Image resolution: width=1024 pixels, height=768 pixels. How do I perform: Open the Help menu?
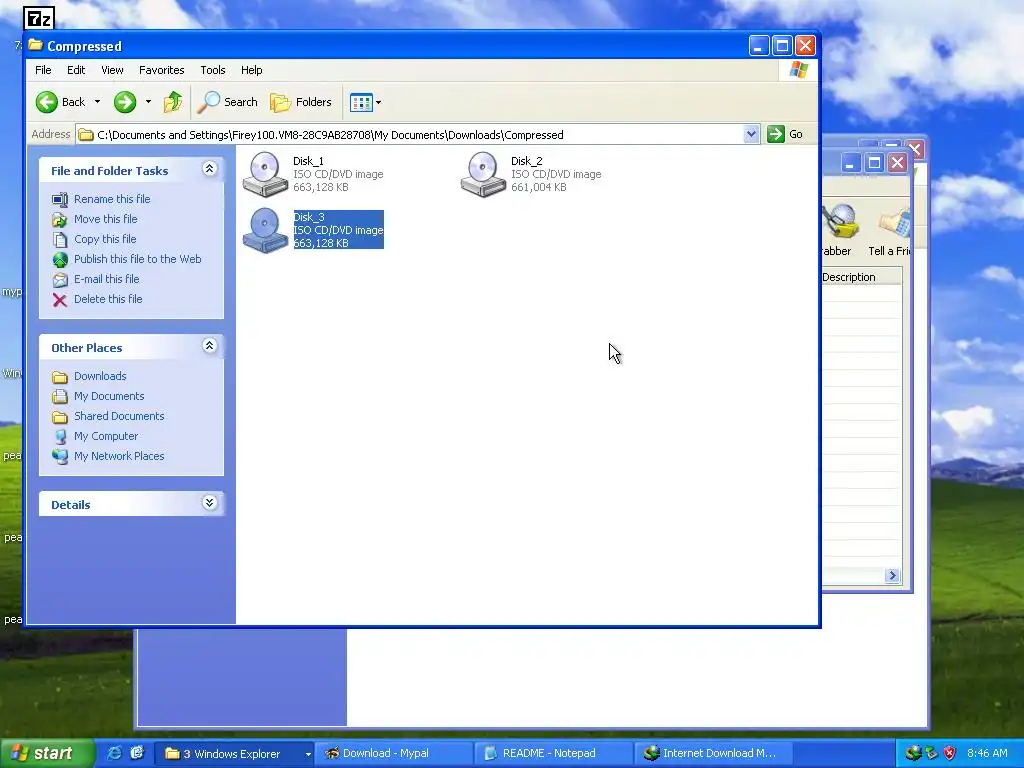251,70
